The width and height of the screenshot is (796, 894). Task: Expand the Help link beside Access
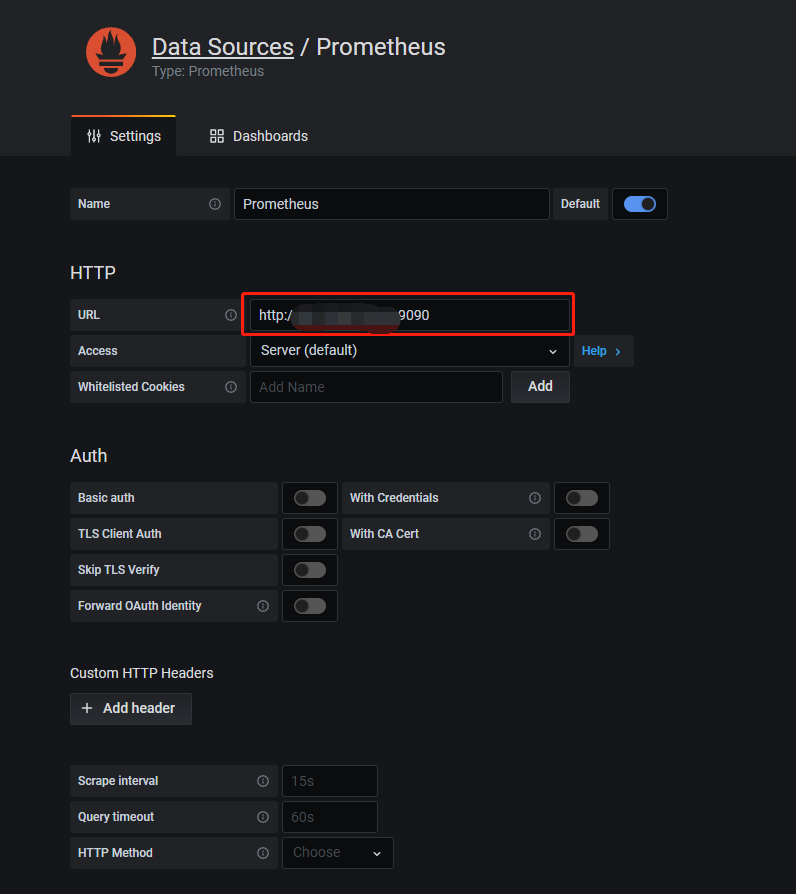coord(602,351)
